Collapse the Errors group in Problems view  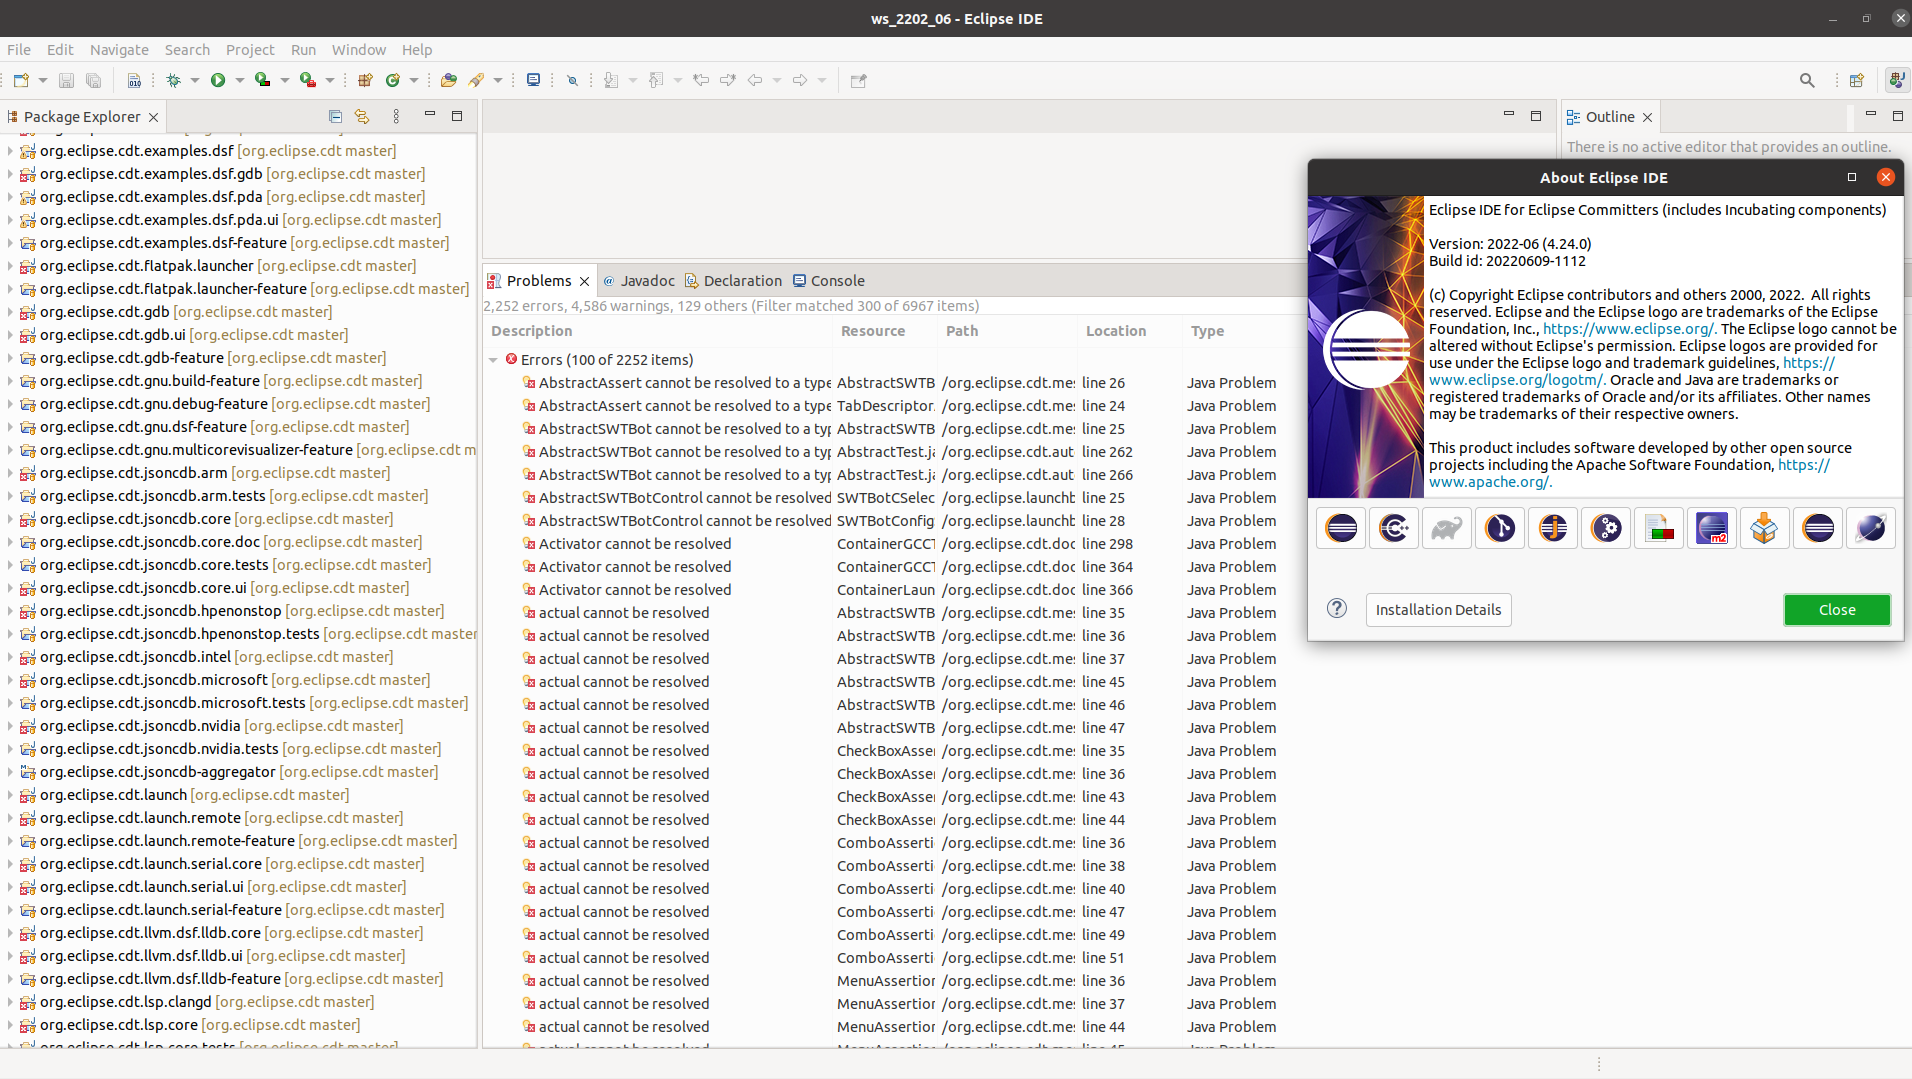point(493,360)
